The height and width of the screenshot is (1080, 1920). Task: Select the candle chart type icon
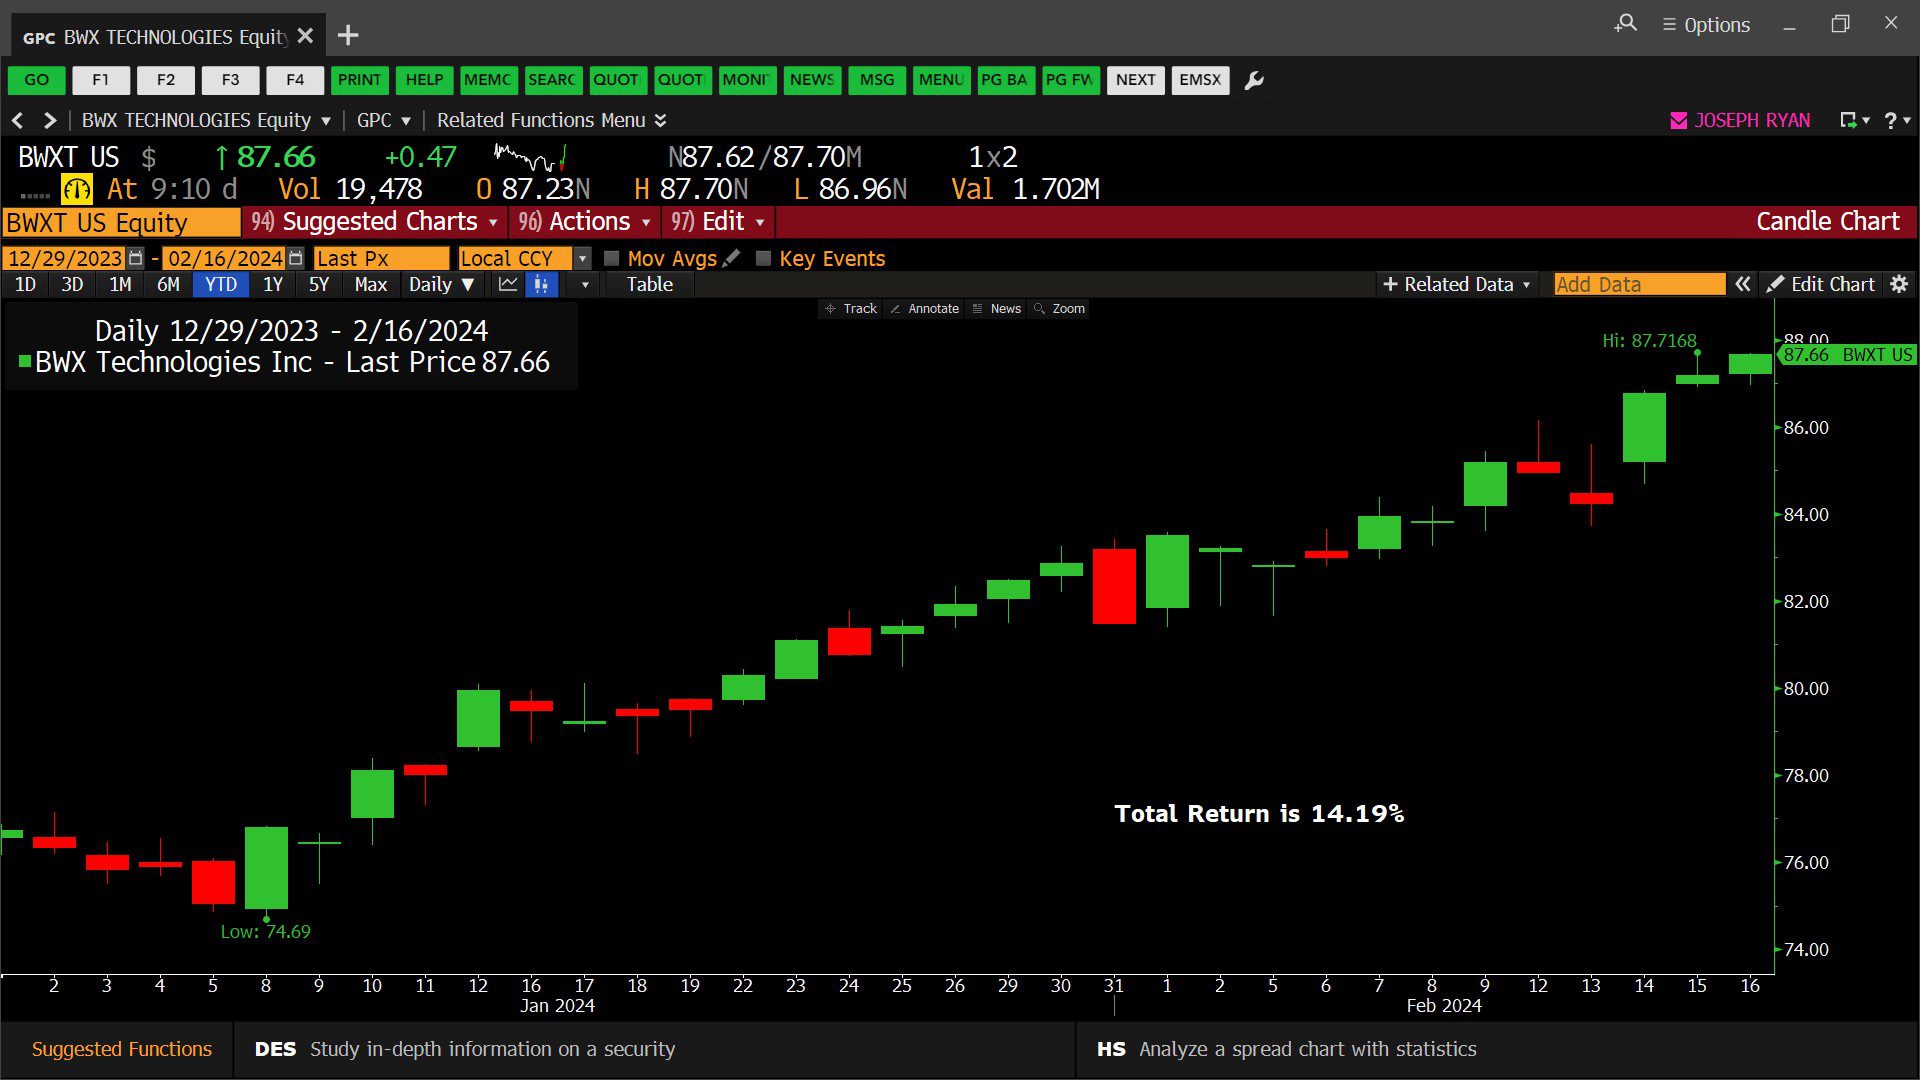(x=541, y=285)
